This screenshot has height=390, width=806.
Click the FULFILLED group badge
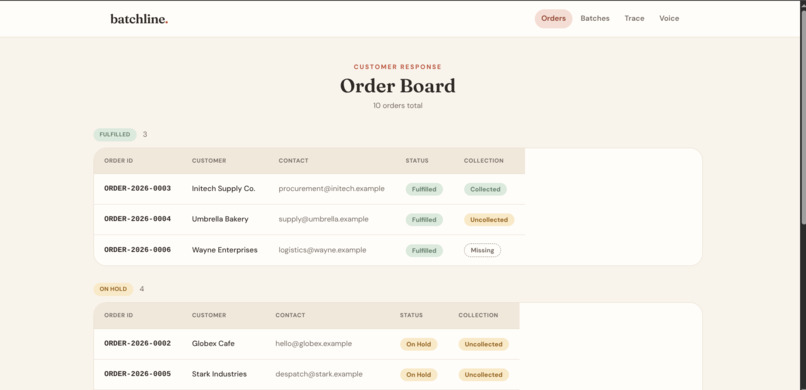[x=115, y=135]
